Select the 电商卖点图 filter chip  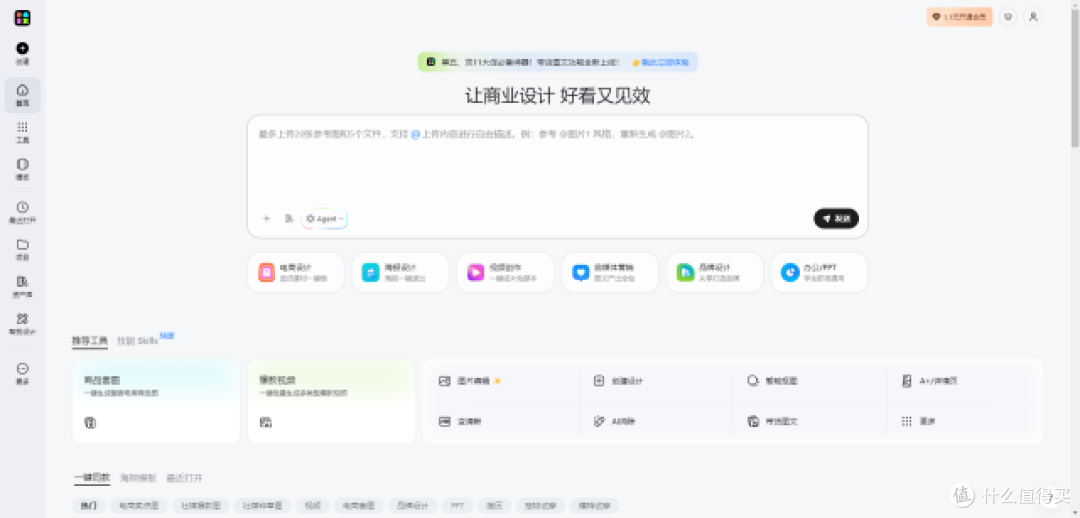click(139, 506)
